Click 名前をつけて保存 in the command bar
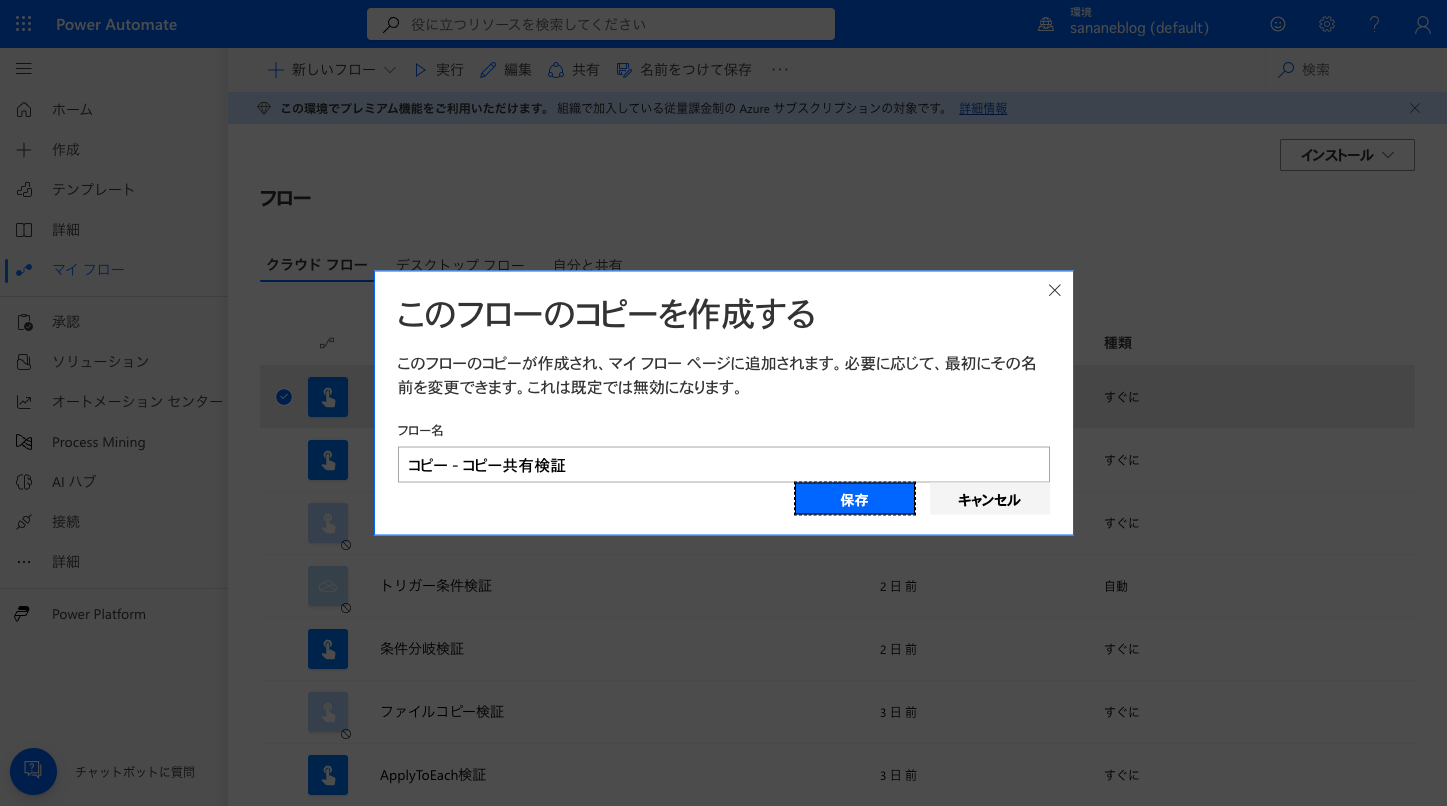Image resolution: width=1447 pixels, height=806 pixels. click(x=684, y=70)
